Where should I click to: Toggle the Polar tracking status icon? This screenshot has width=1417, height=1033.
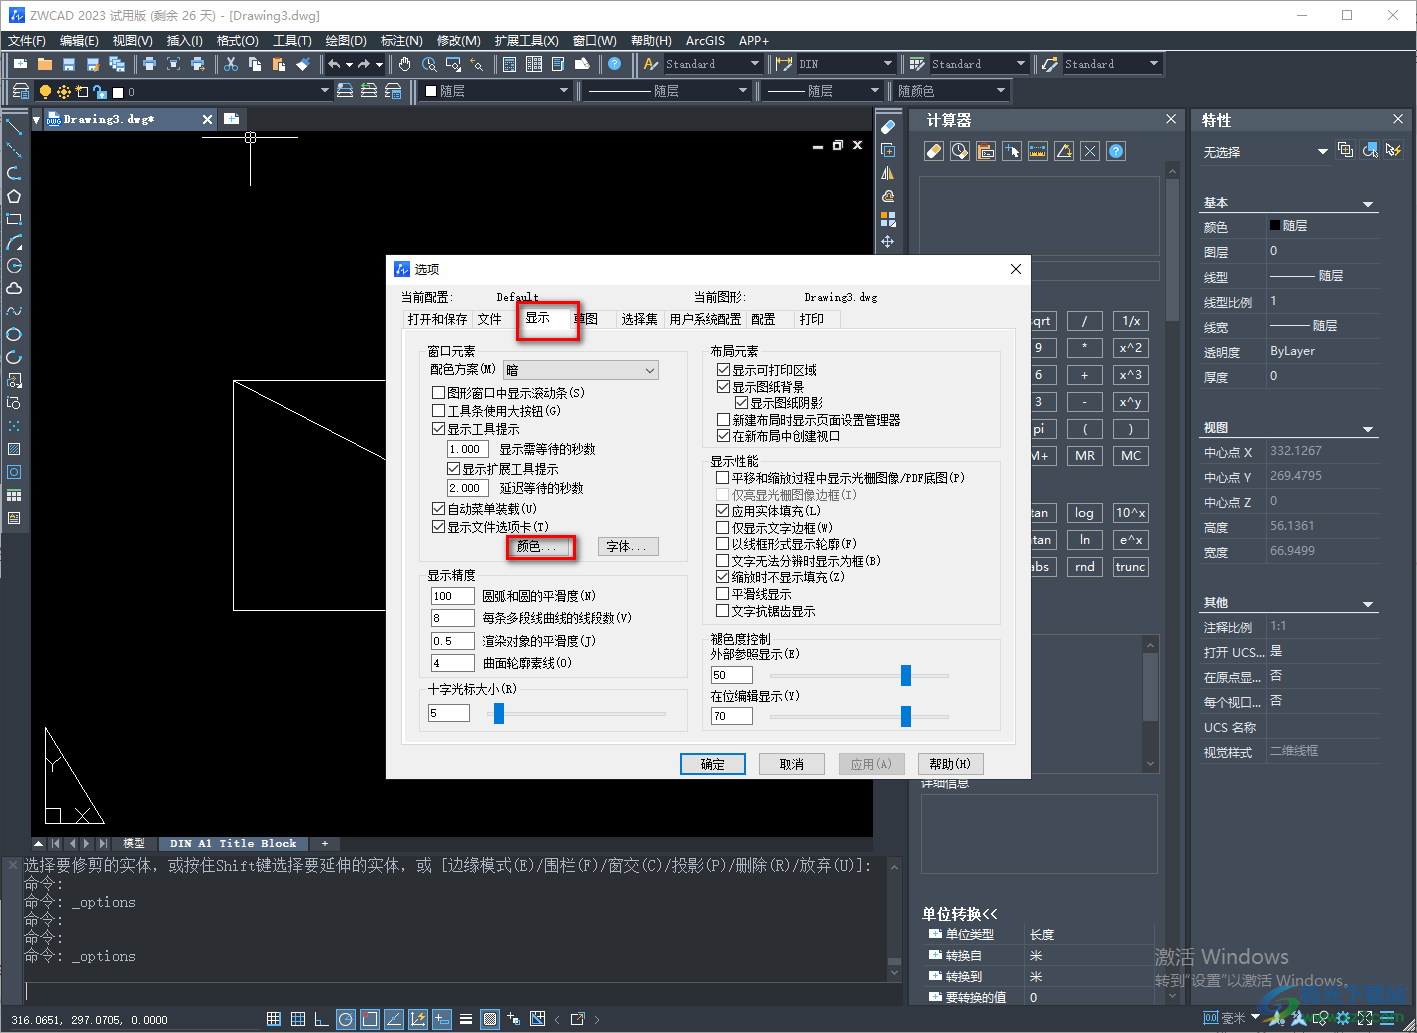tap(346, 1019)
